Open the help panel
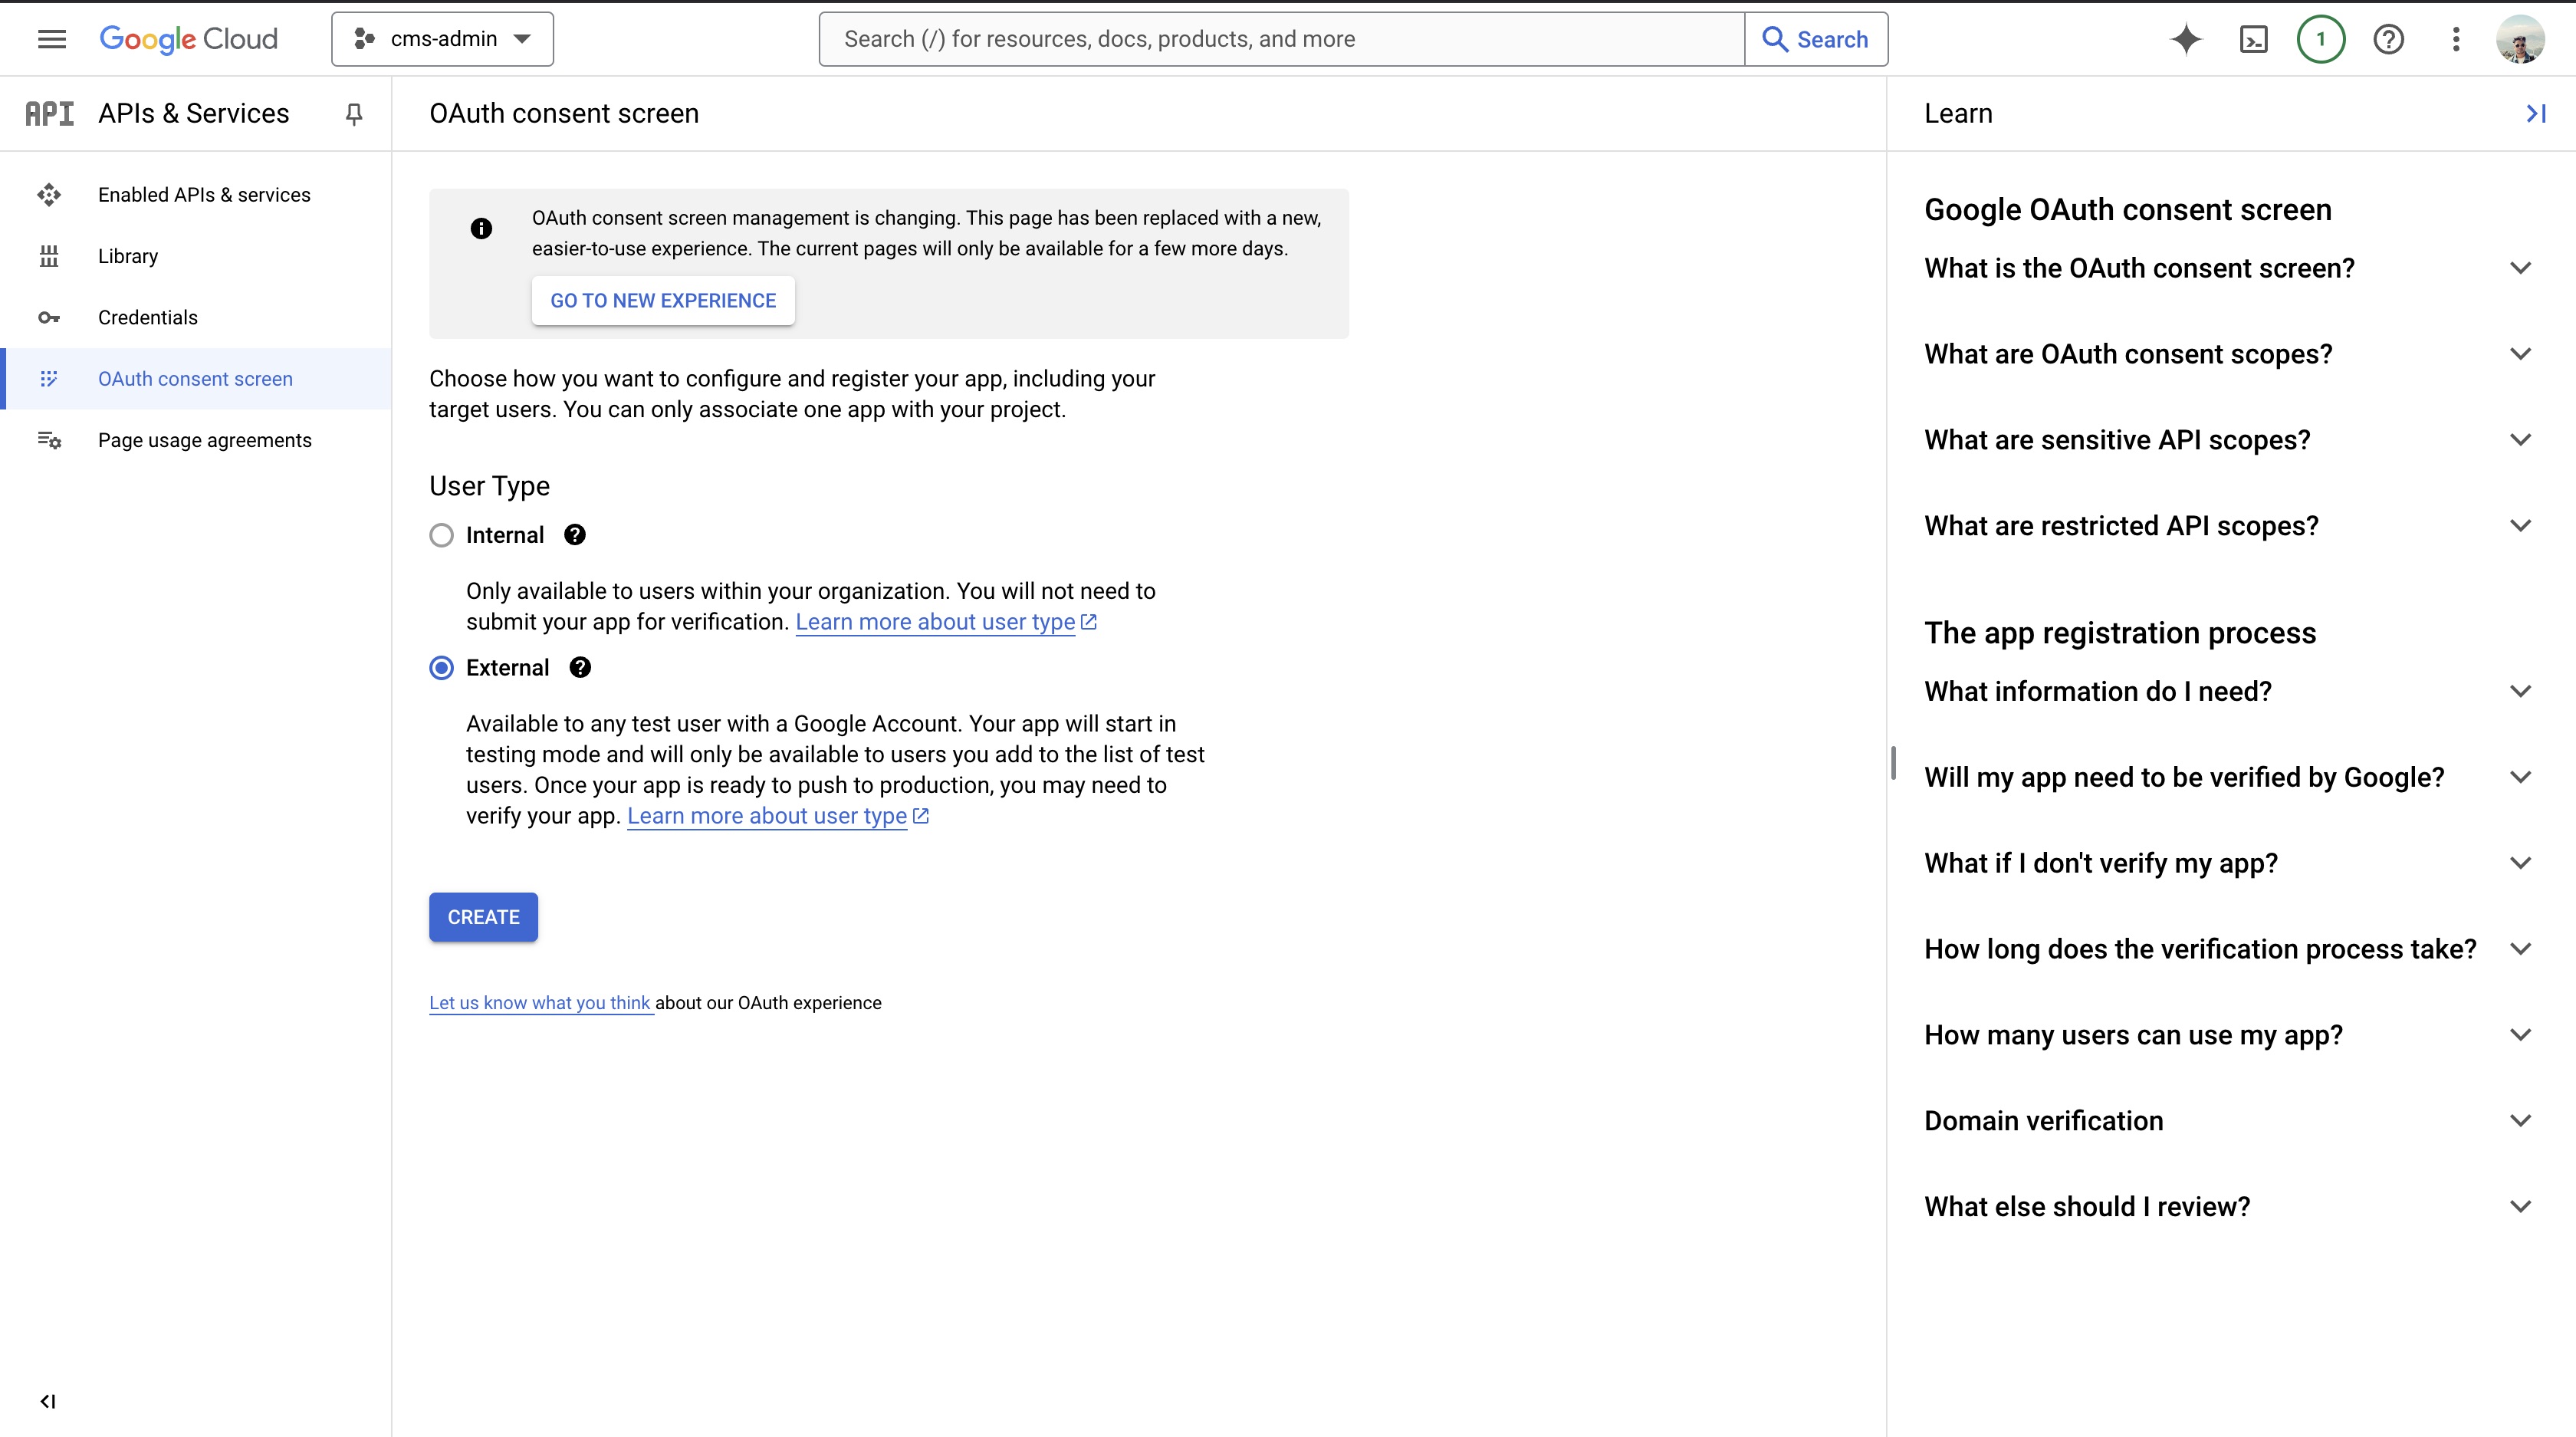The height and width of the screenshot is (1437, 2576). tap(2389, 39)
